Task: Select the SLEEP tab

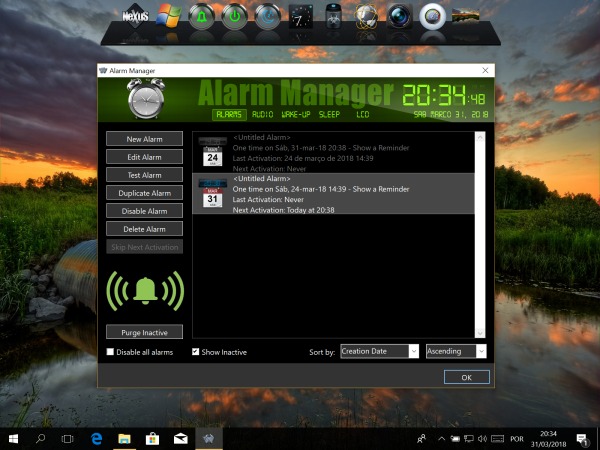Action: tap(329, 115)
